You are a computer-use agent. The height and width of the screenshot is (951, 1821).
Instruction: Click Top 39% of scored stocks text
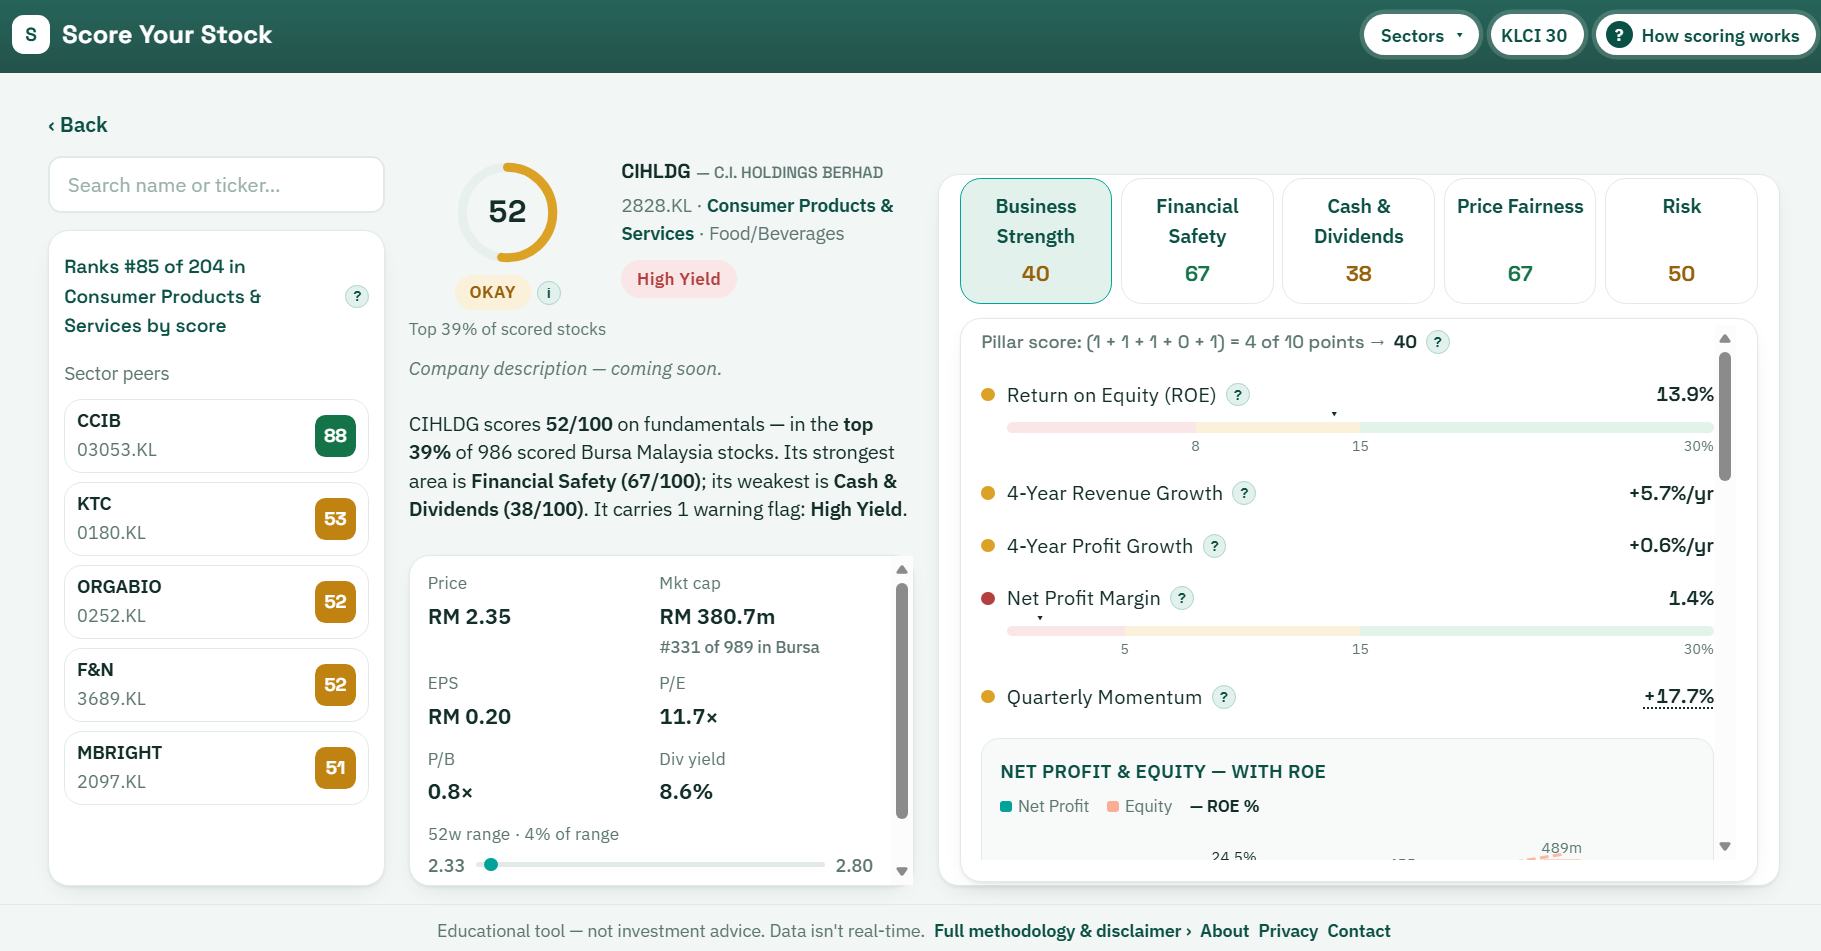pyautogui.click(x=507, y=329)
